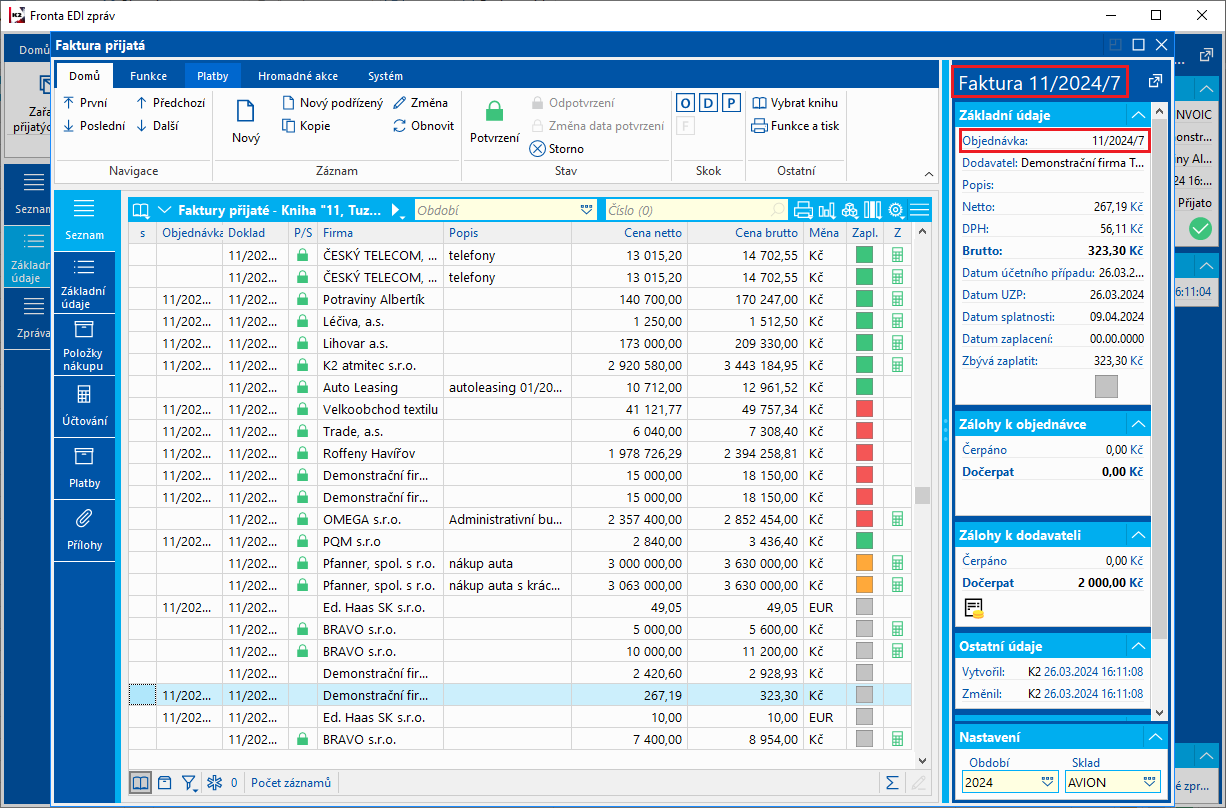Click the filter funnel icon in the bottom bar
Image resolution: width=1226 pixels, height=808 pixels.
pyautogui.click(x=189, y=783)
